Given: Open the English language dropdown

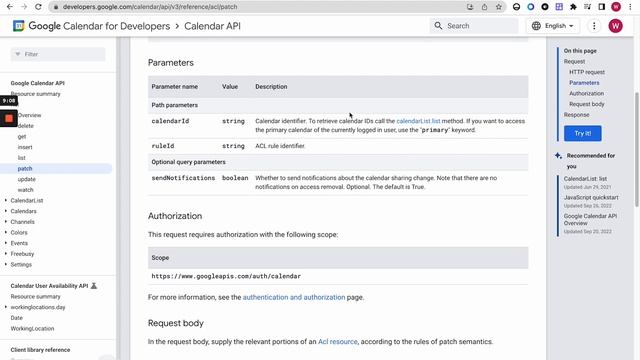Looking at the screenshot, I should pos(553,26).
